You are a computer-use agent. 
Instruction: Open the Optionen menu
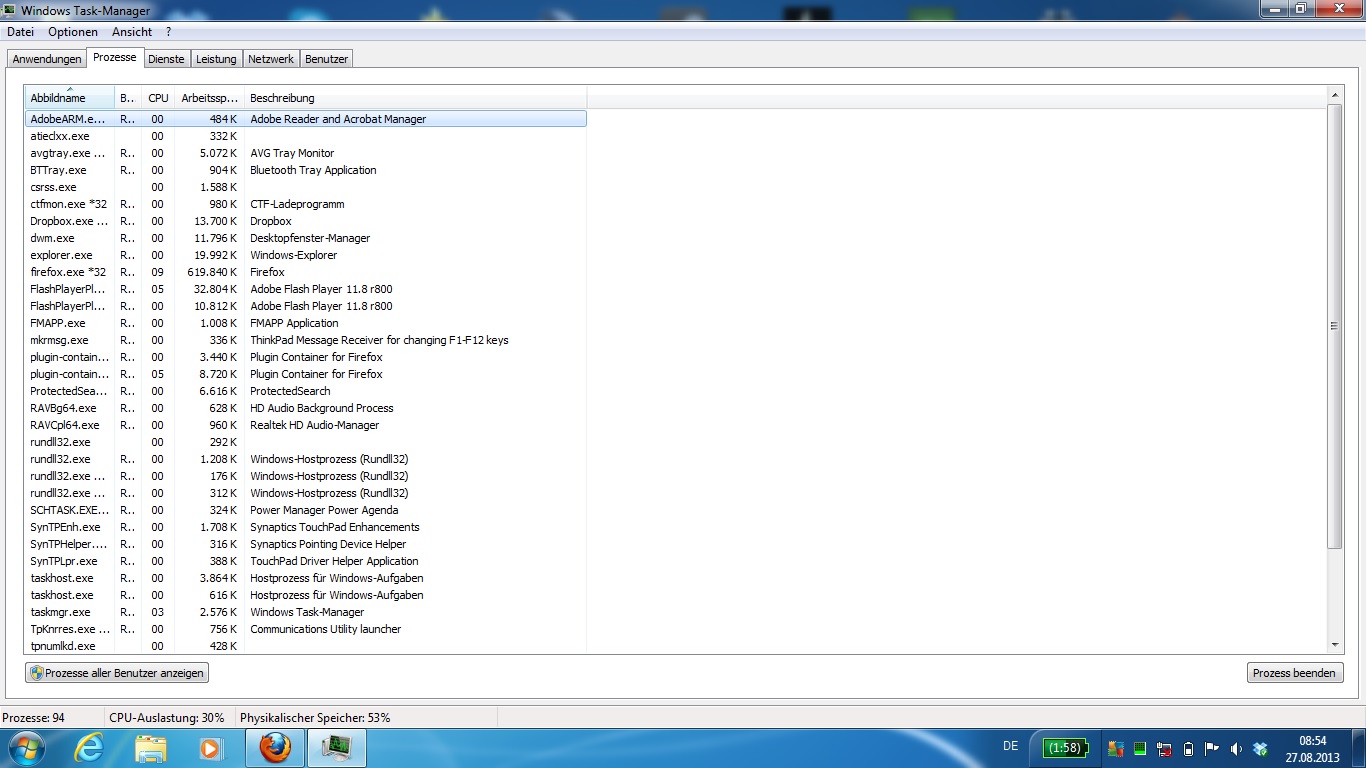coord(73,32)
